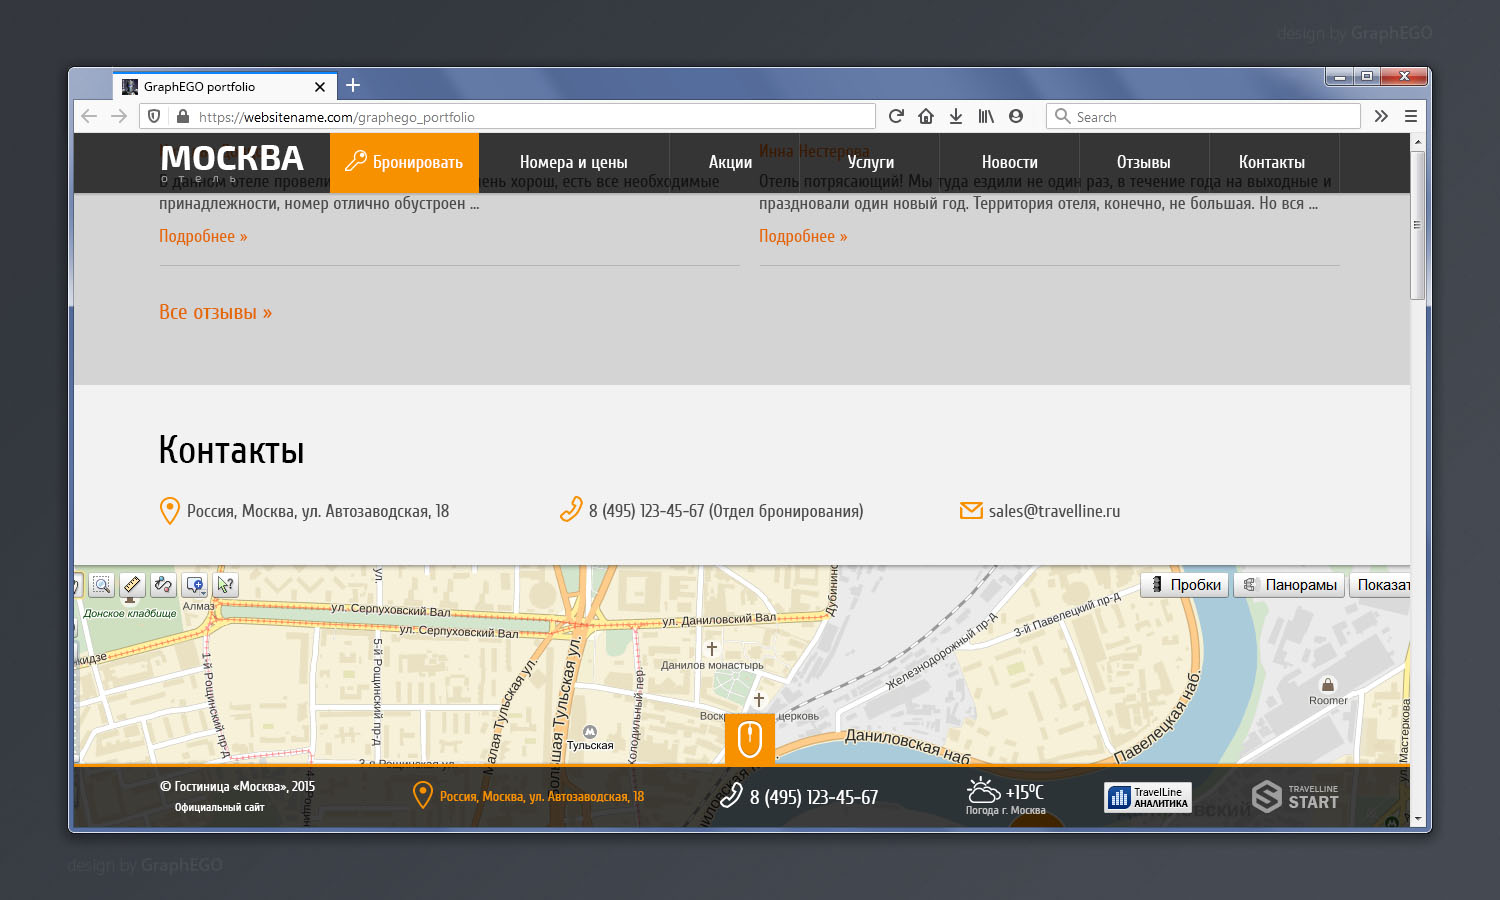Open left review's Подробнее link
The image size is (1500, 900).
point(203,236)
